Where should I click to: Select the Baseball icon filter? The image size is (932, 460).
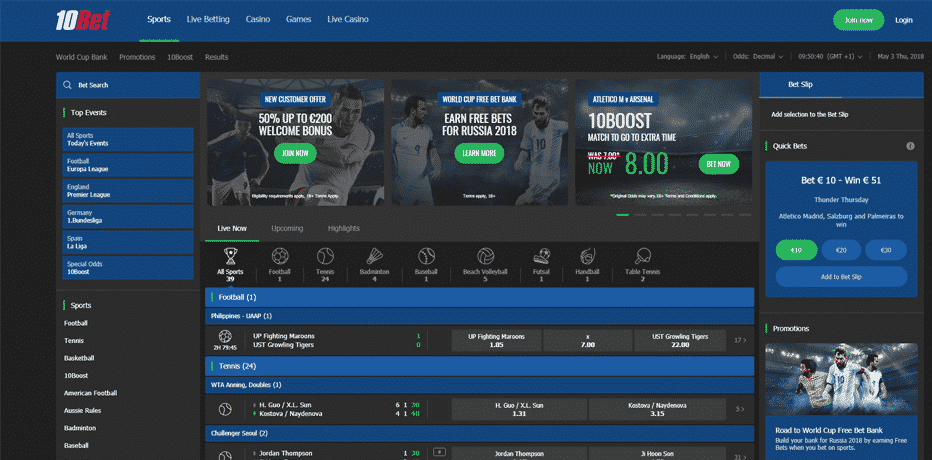point(426,256)
